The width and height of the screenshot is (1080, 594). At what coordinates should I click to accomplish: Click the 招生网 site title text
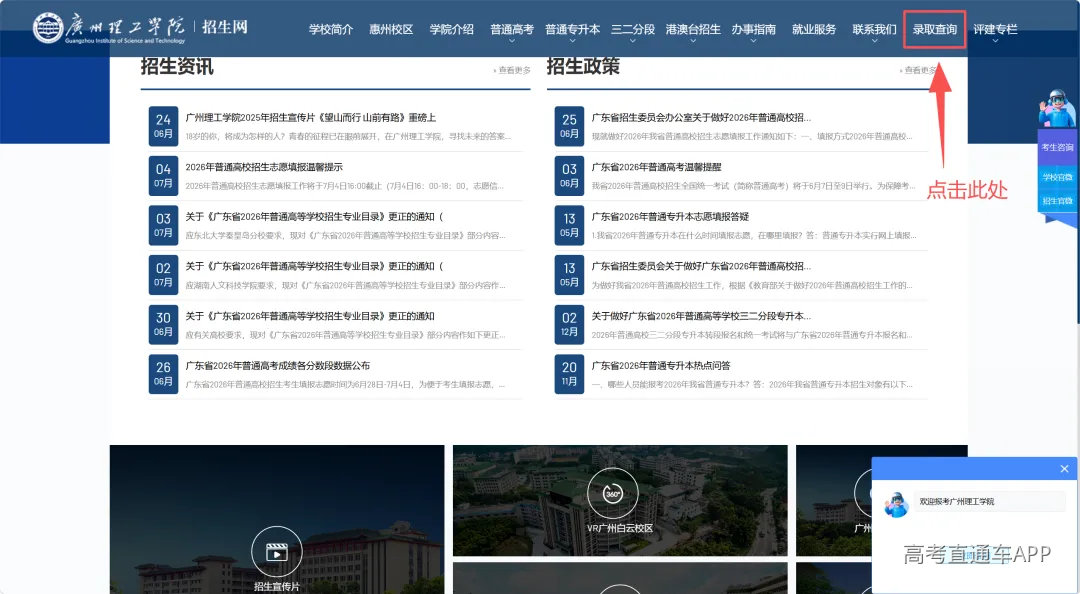225,27
